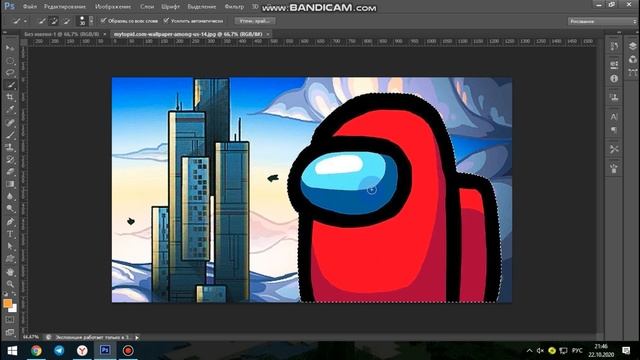Select the Dodge tool
This screenshot has height=360, width=640.
[10, 209]
